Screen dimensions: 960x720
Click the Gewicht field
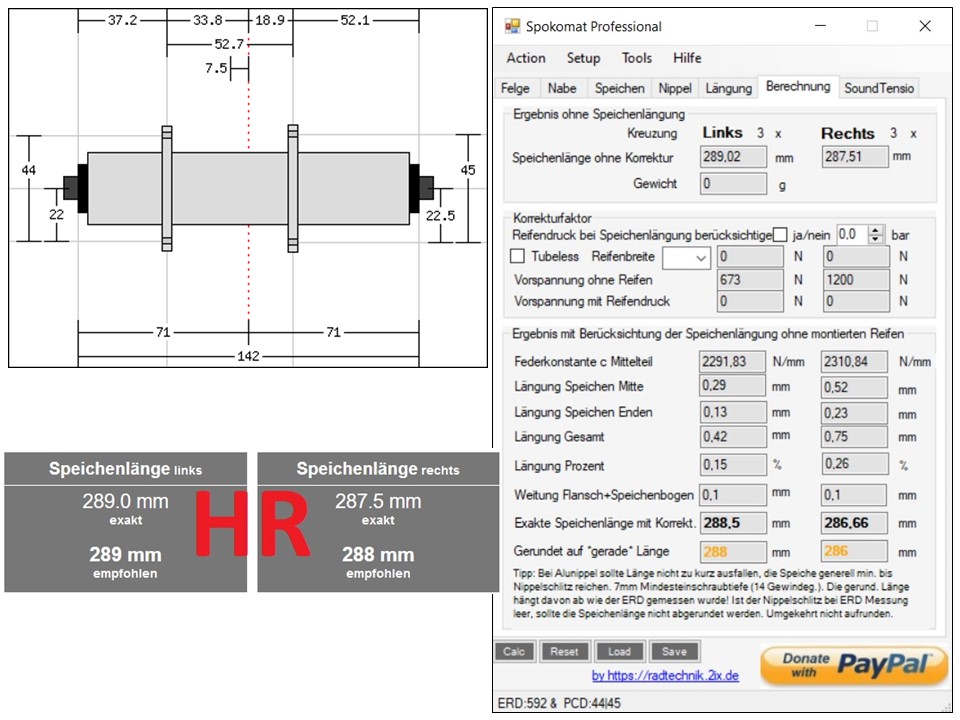point(733,184)
